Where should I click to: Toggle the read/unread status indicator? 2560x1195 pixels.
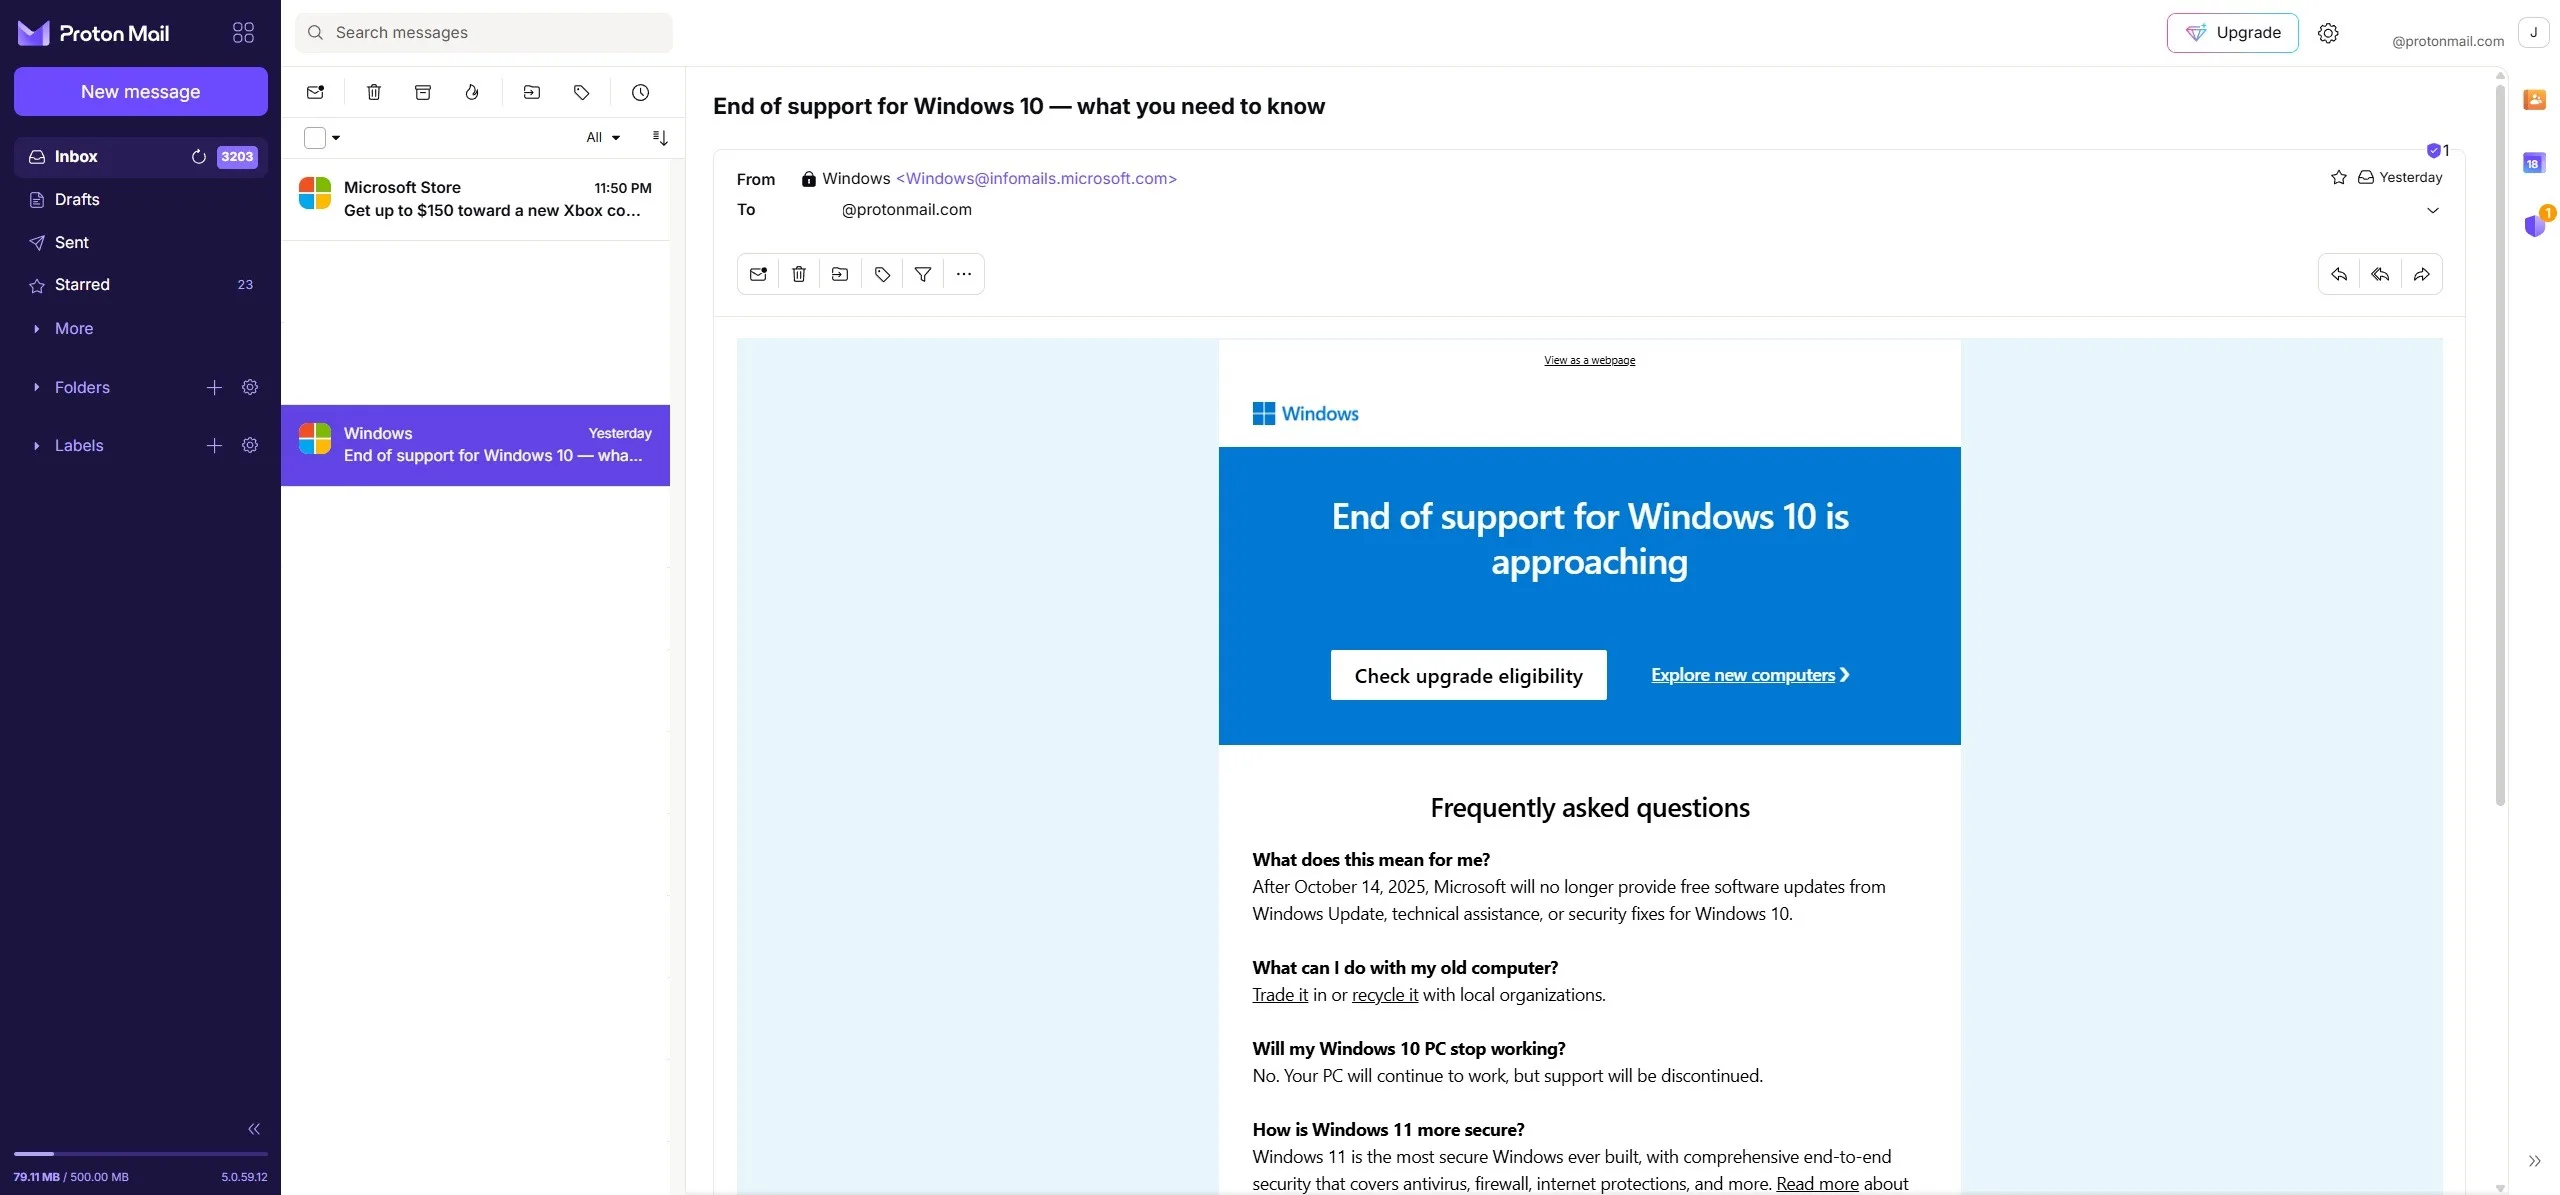[756, 274]
